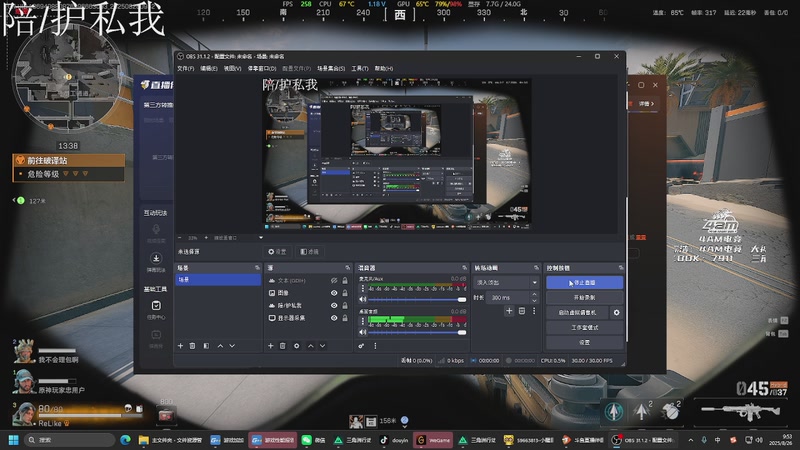Remove scene transition trash icon
This screenshot has width=800, height=450.
click(x=522, y=311)
